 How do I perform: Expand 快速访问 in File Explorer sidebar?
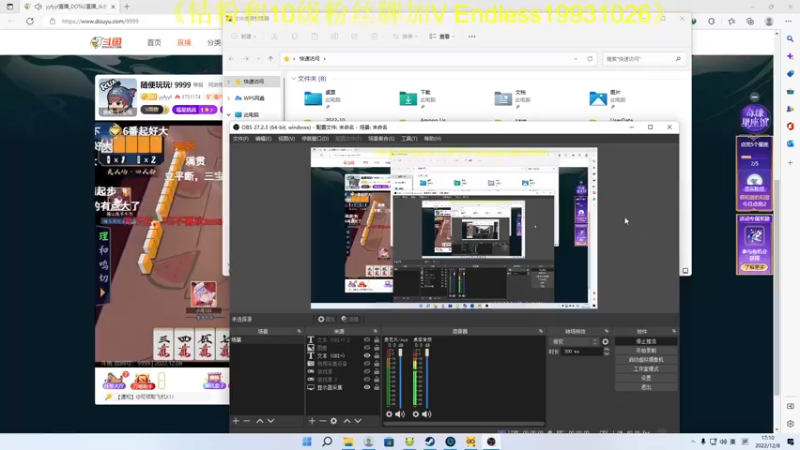[x=229, y=82]
